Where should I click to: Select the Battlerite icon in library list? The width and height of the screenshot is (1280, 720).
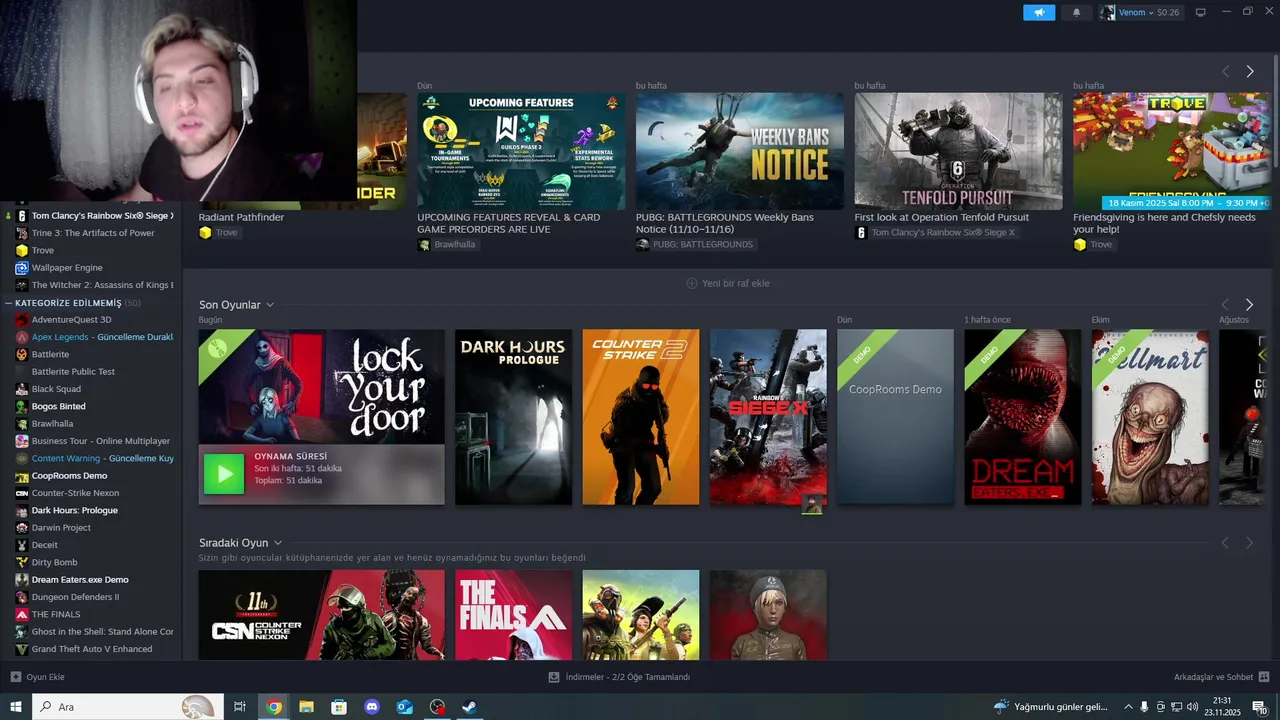[21, 354]
